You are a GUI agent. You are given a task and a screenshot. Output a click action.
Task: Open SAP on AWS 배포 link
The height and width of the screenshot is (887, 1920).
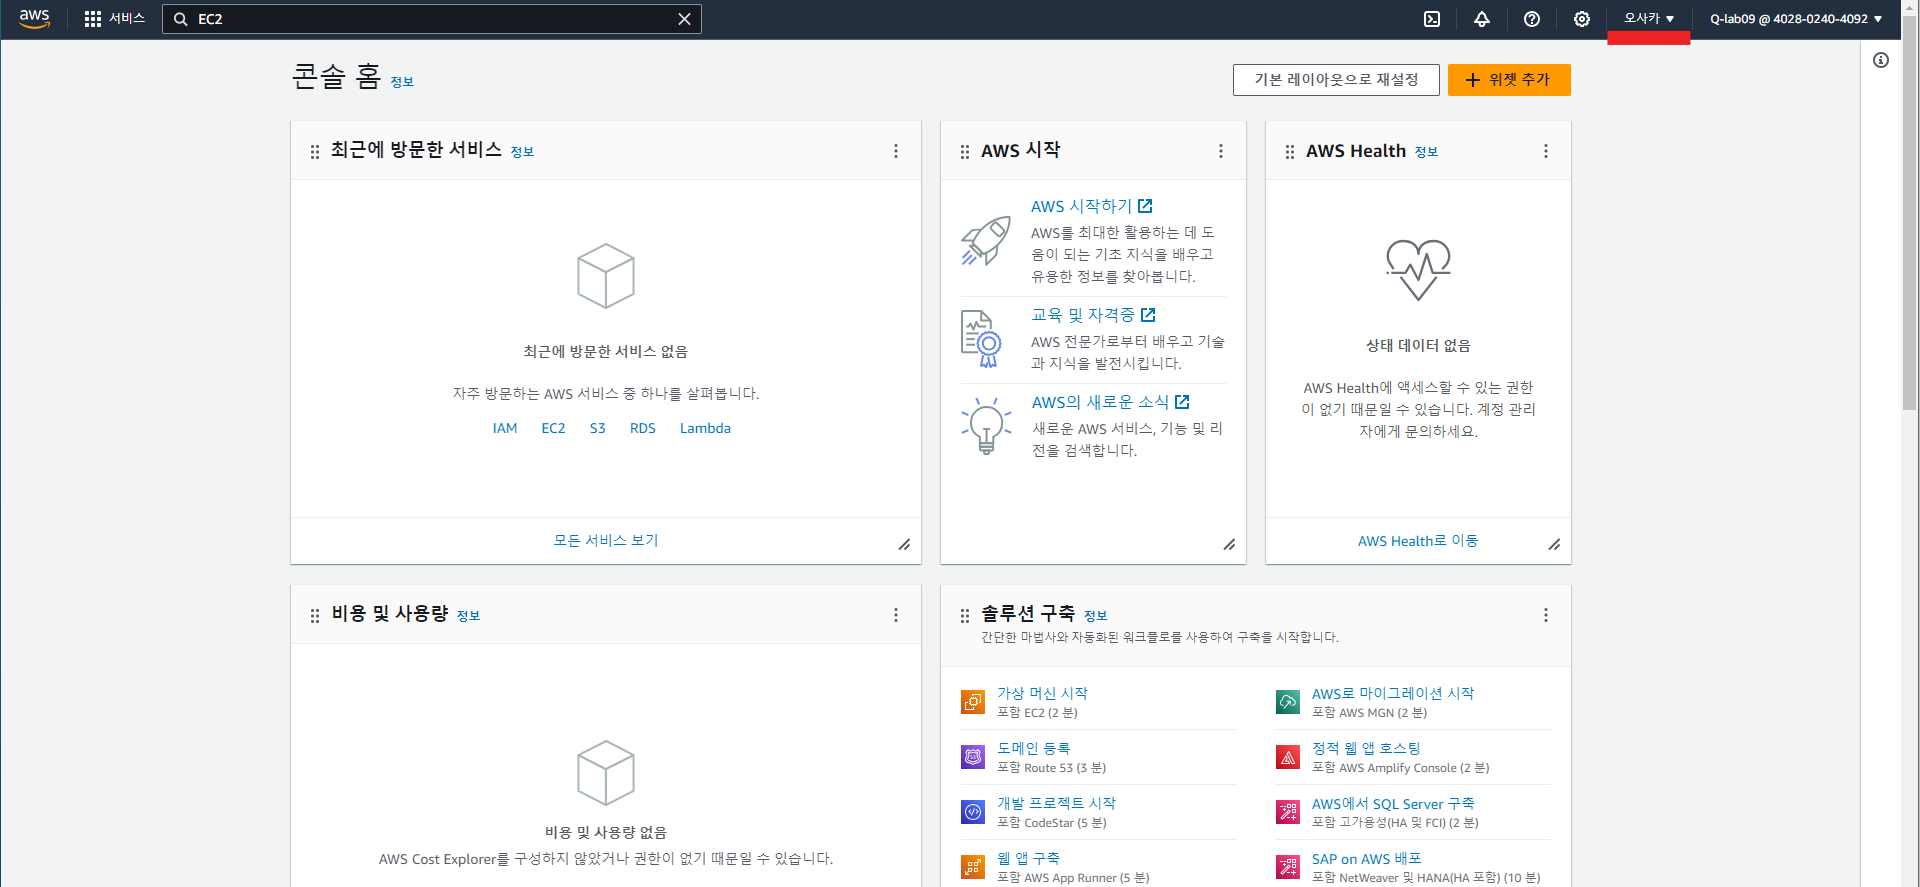tap(1366, 858)
